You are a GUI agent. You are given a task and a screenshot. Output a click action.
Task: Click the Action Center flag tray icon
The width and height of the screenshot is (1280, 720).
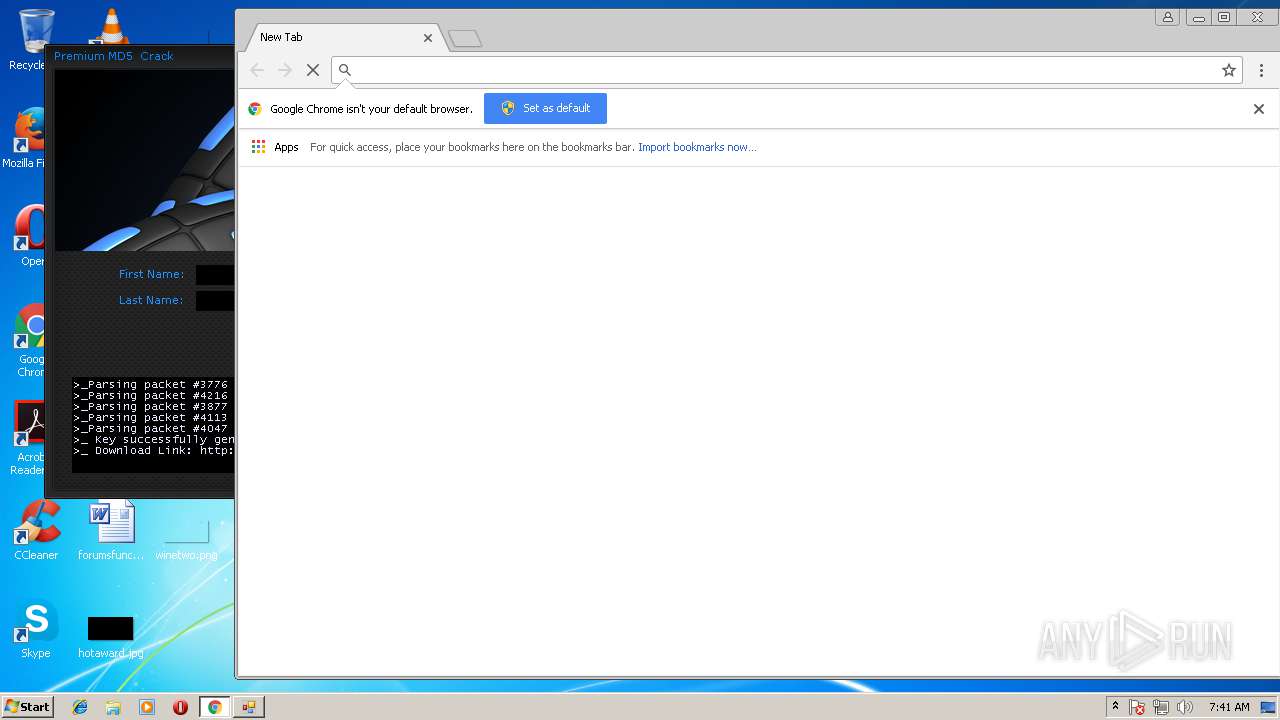pyautogui.click(x=1137, y=707)
